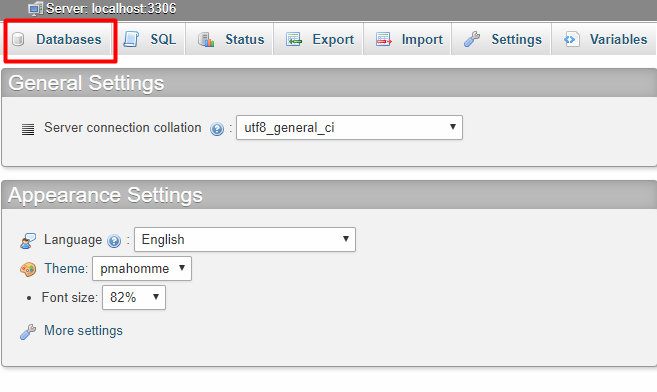Open the Databases tab

[x=59, y=39]
